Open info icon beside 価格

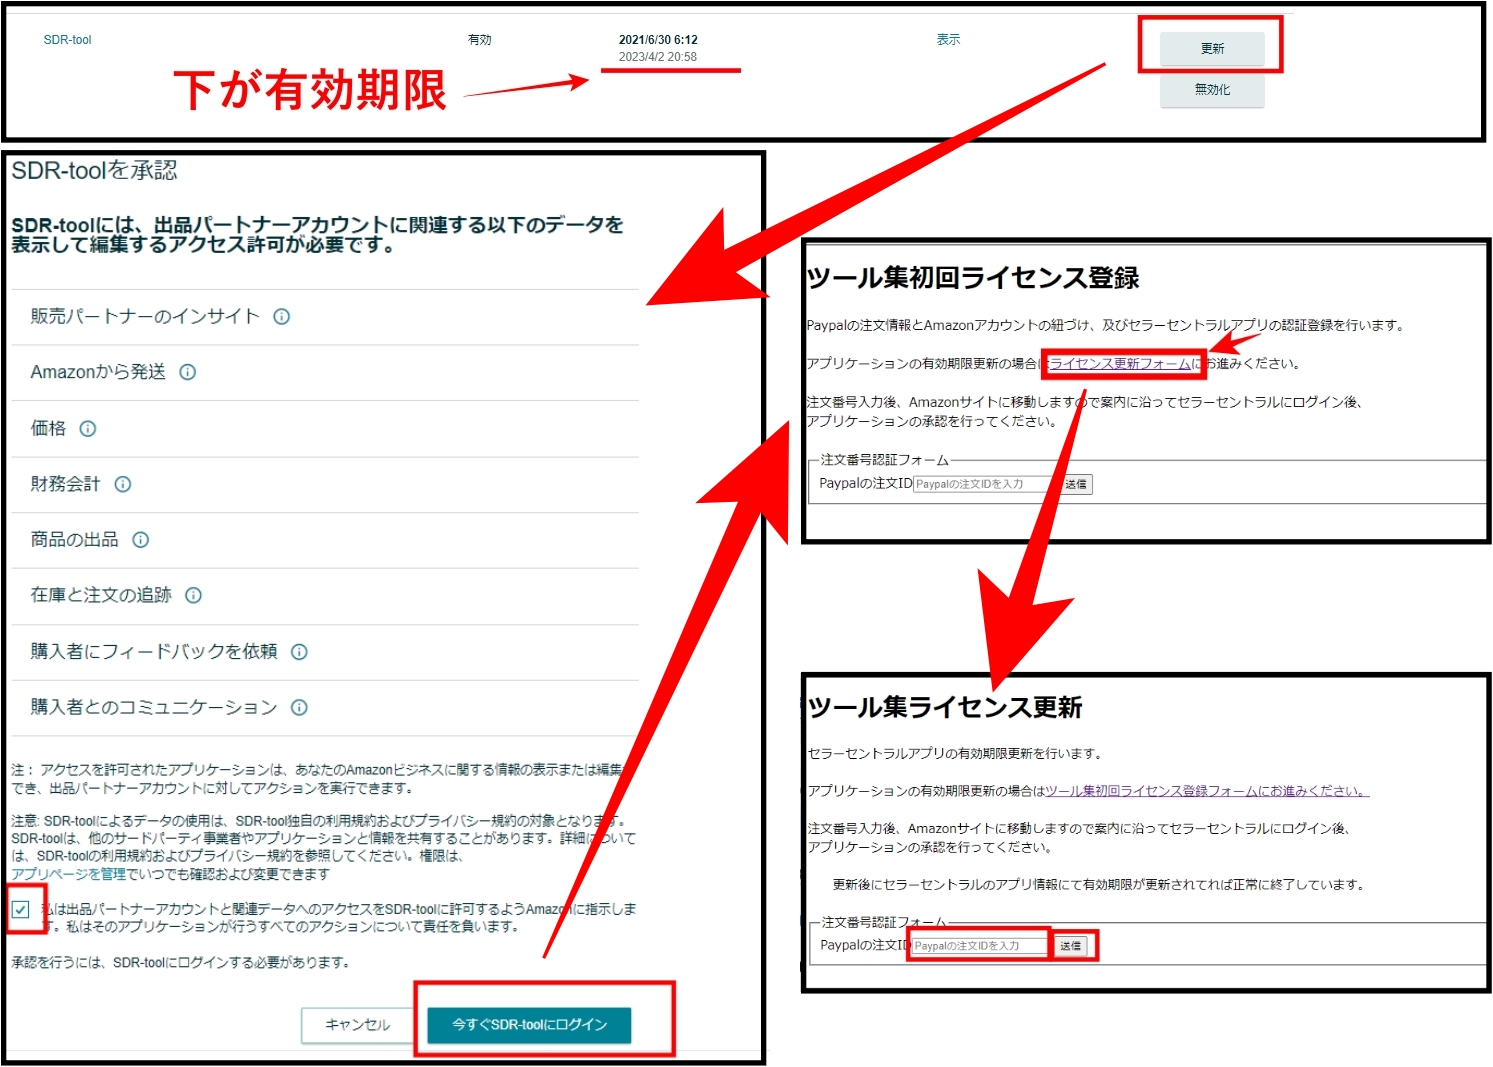[88, 429]
